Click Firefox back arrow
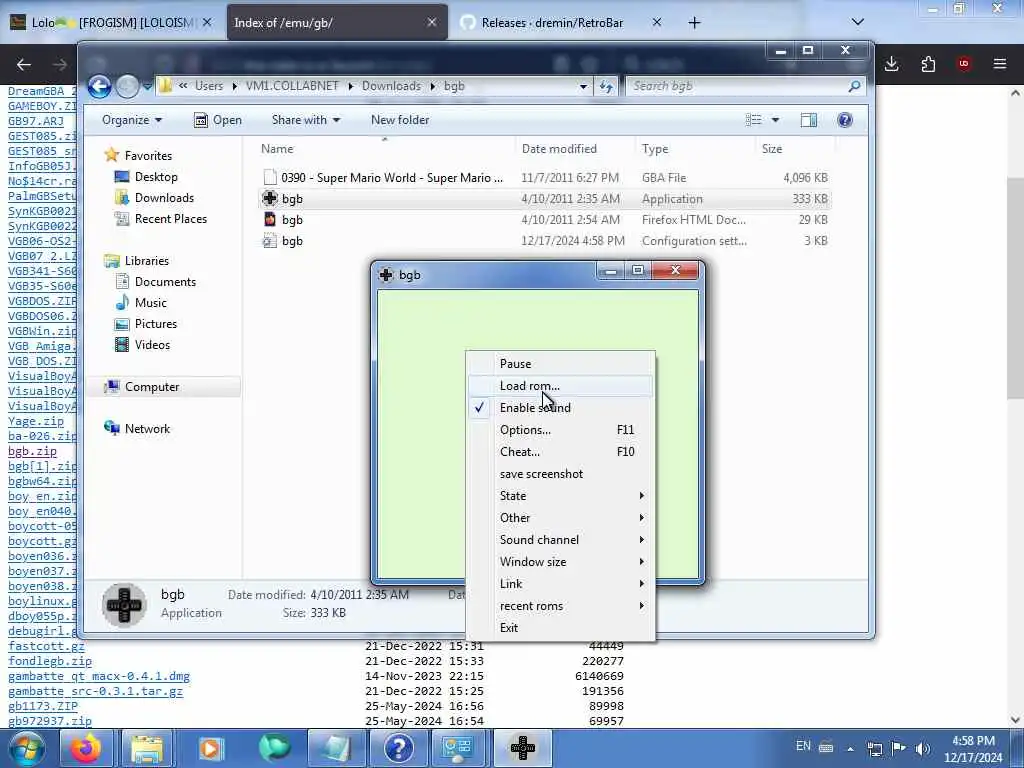The height and width of the screenshot is (768, 1024). [24, 64]
